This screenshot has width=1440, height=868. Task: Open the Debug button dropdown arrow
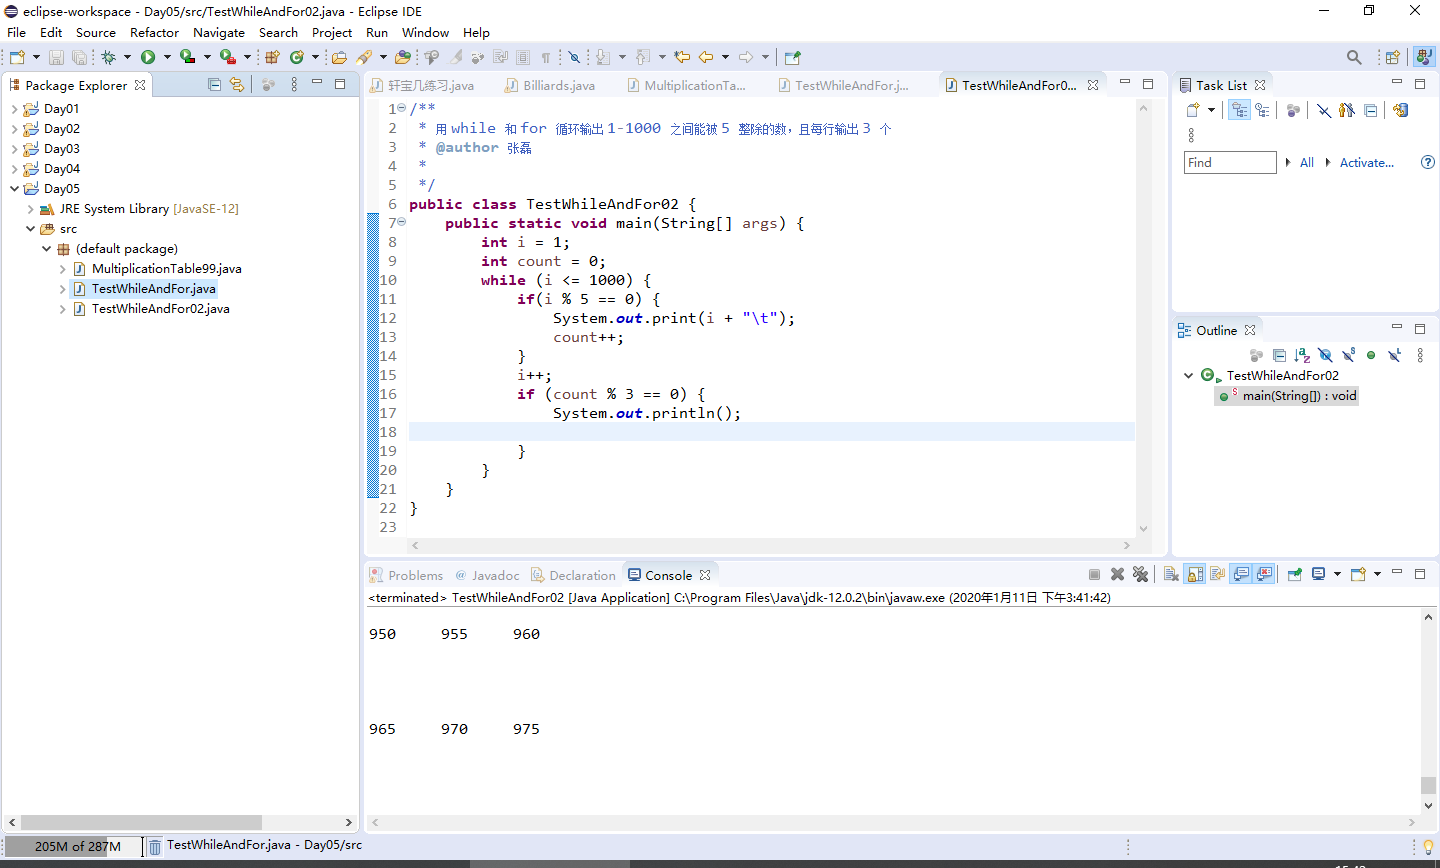(x=127, y=57)
